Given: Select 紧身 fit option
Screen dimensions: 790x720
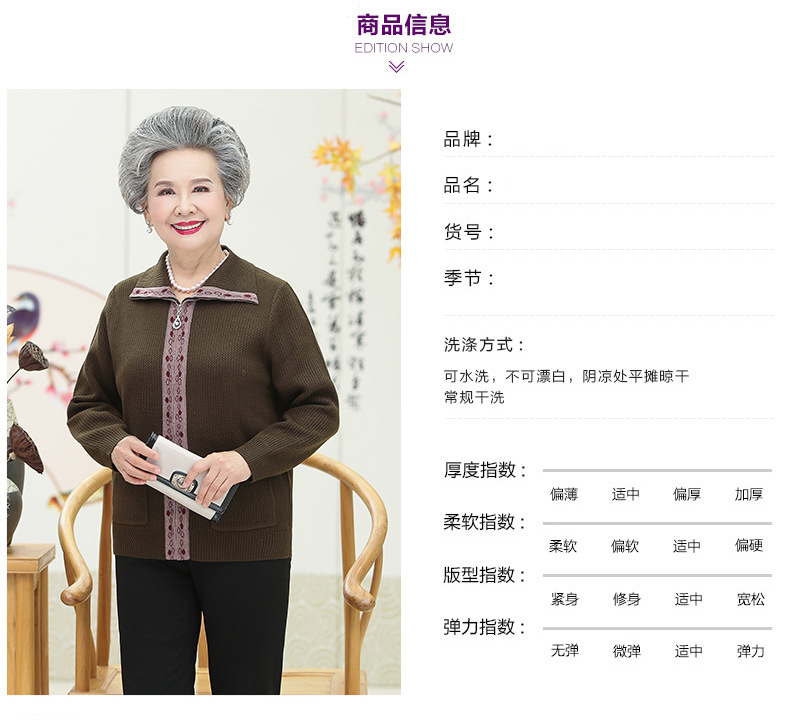Looking at the screenshot, I should 565,599.
